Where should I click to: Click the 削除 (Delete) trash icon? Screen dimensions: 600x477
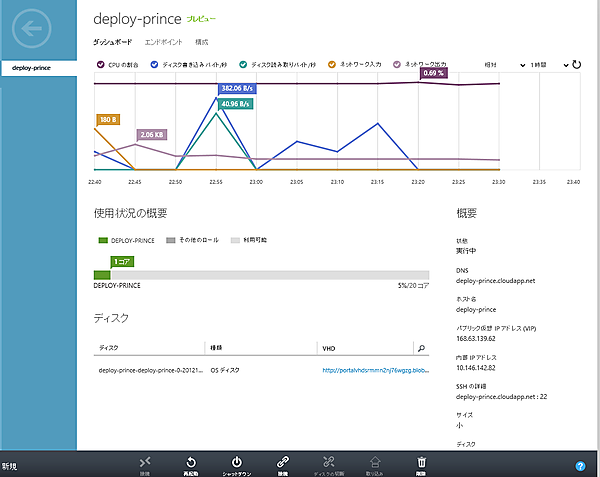[421, 462]
